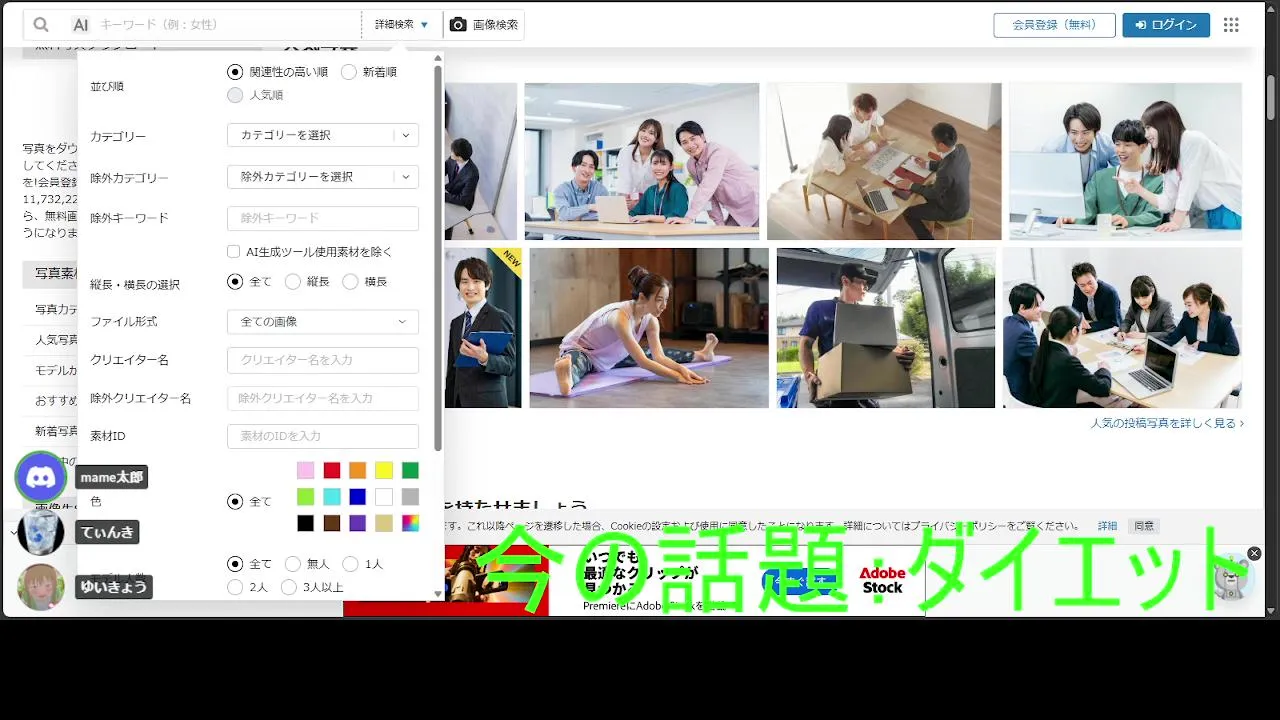The width and height of the screenshot is (1280, 720).
Task: Open the 全ての画像 file format dropdown
Action: [323, 322]
